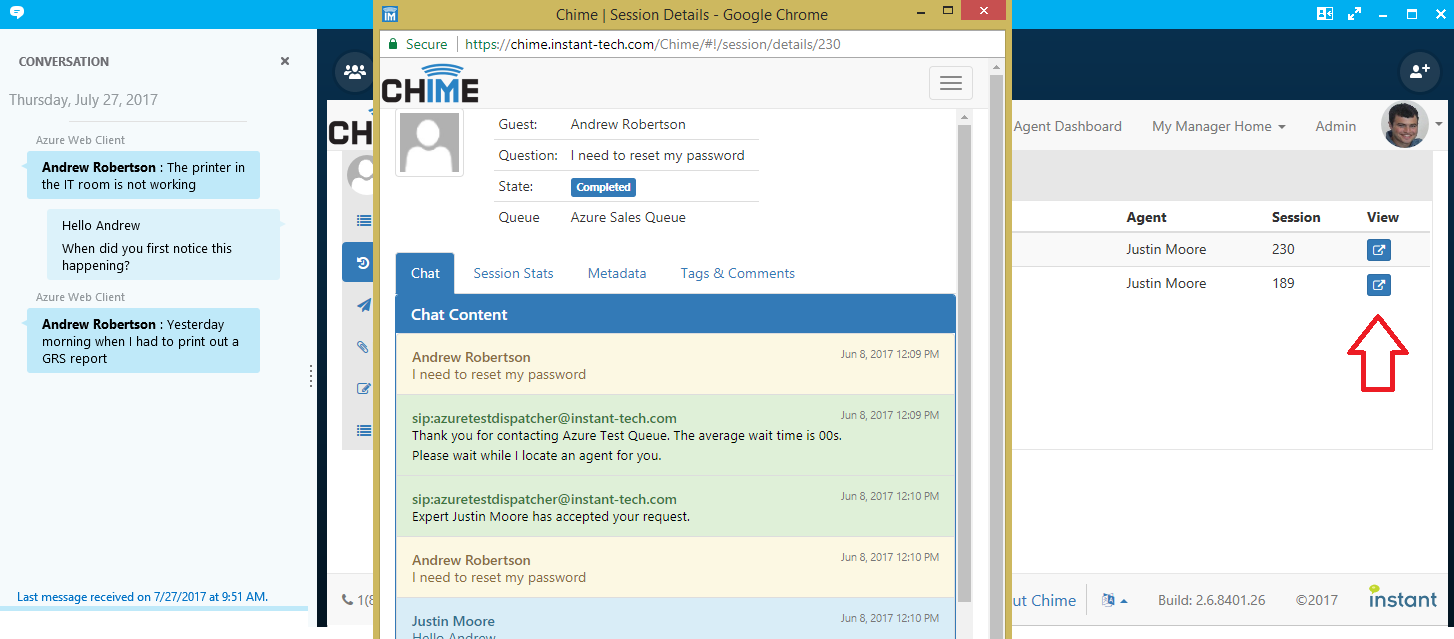Switch to the Session Stats tab
The width and height of the screenshot is (1454, 639).
point(513,273)
